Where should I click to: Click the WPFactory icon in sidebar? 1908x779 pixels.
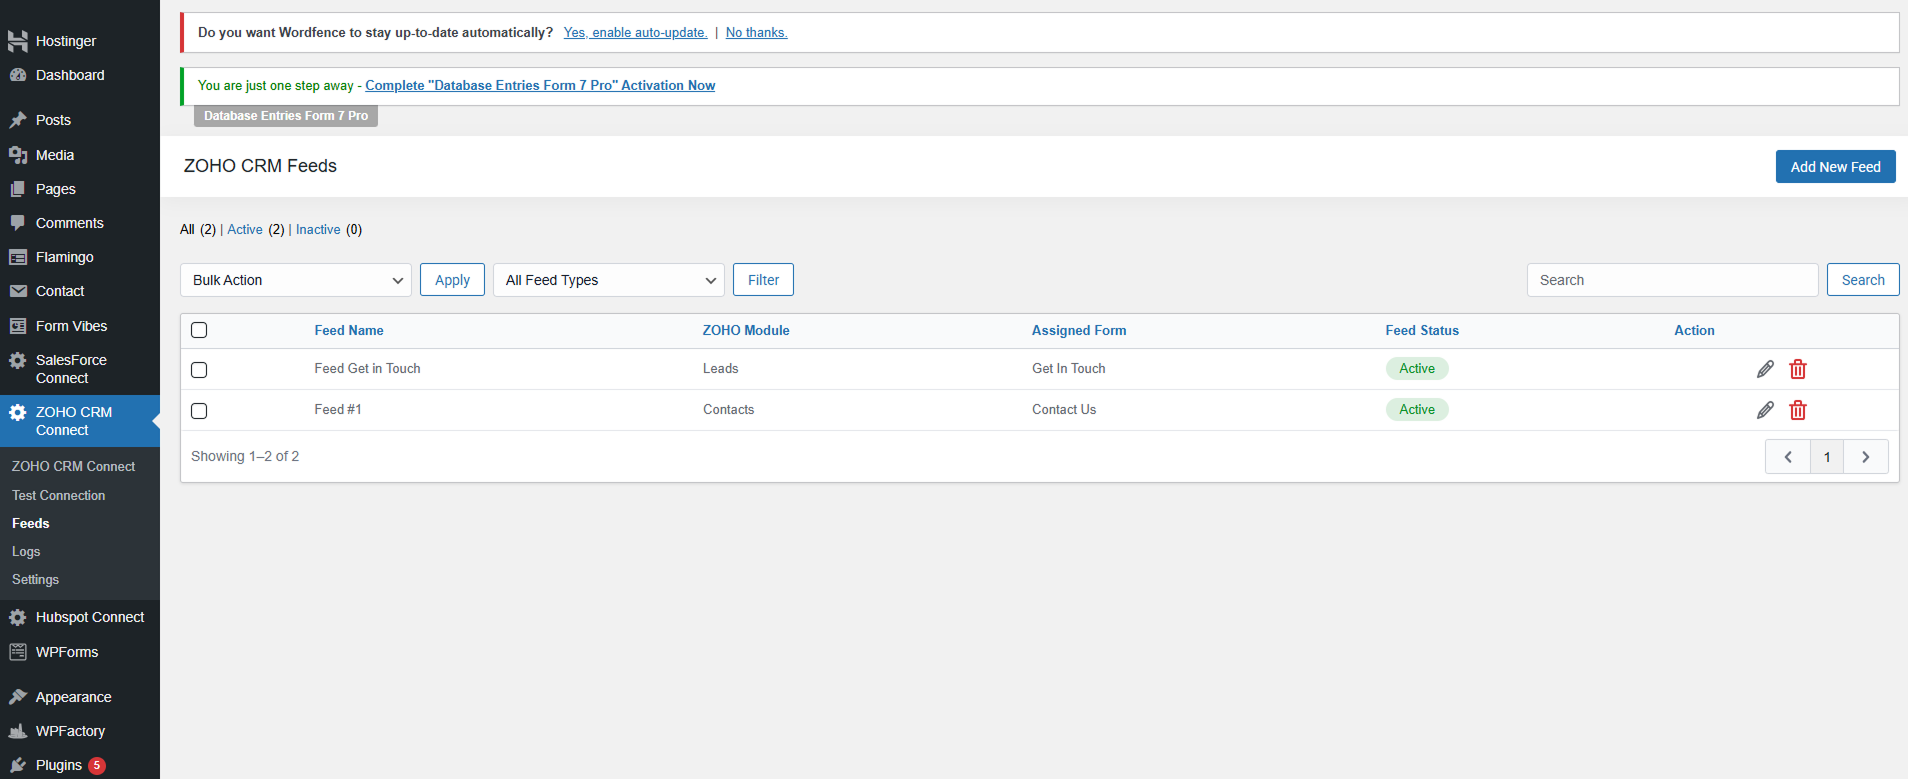(x=18, y=731)
